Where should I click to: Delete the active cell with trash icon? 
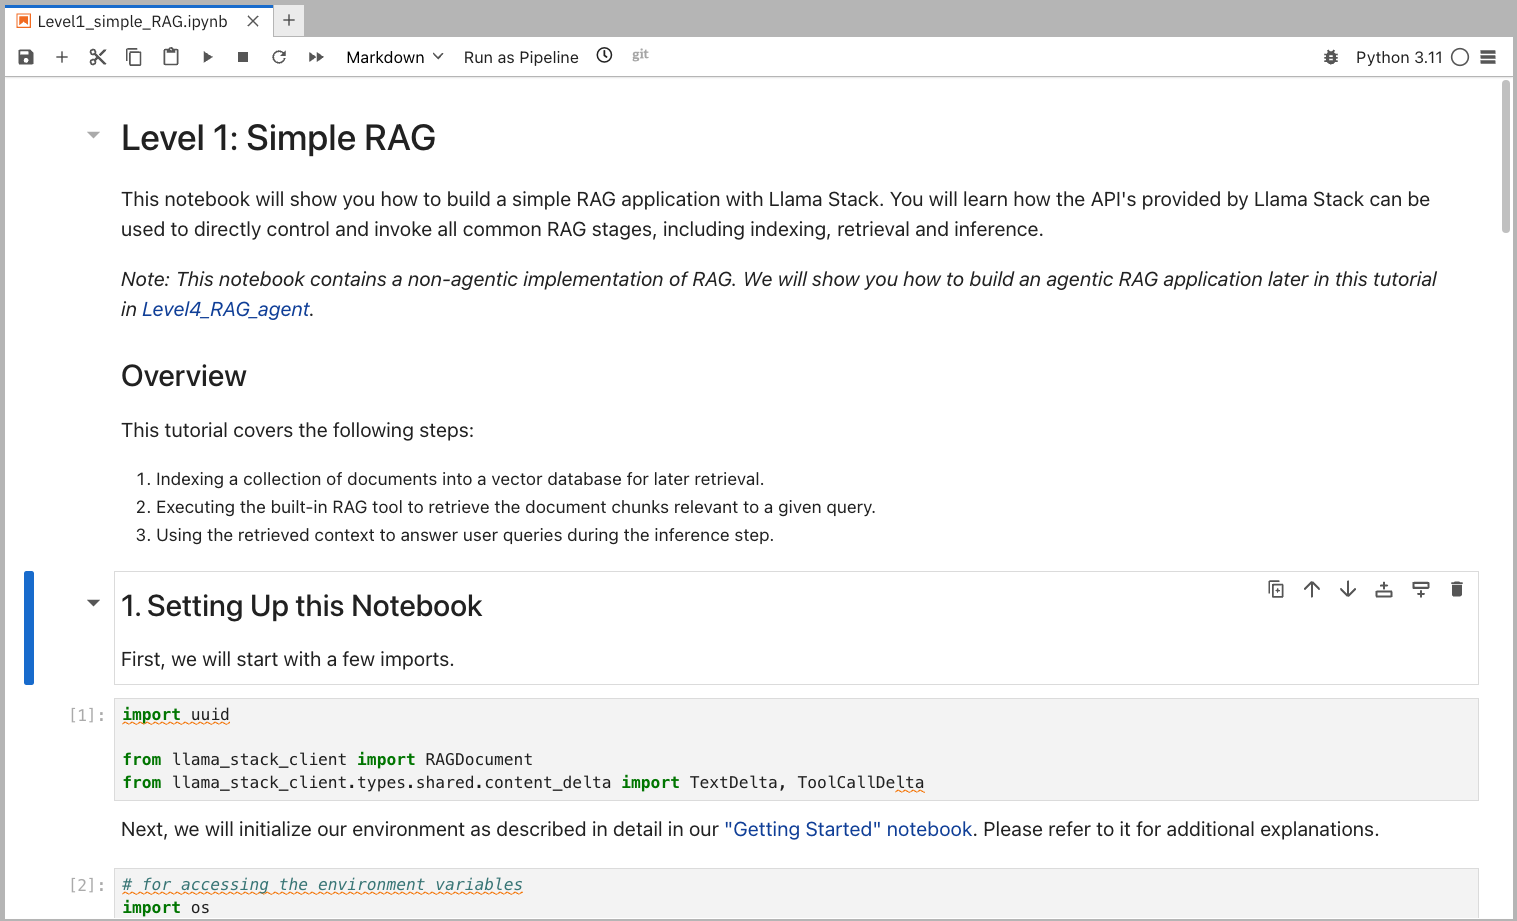tap(1457, 589)
